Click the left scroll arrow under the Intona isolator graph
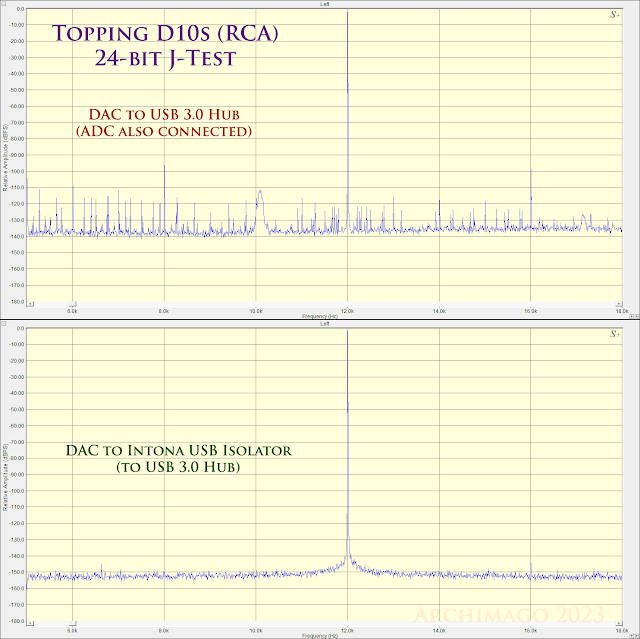This screenshot has height=639, width=640. pyautogui.click(x=30, y=623)
